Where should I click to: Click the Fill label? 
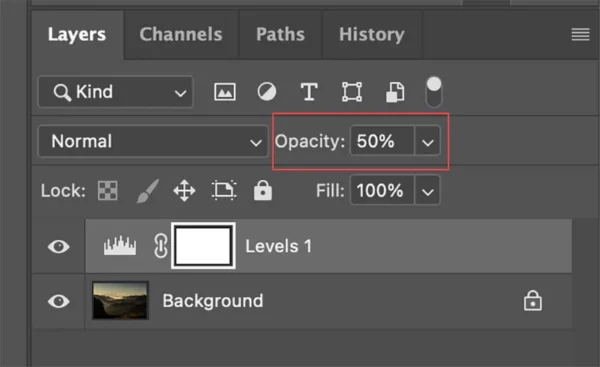pyautogui.click(x=330, y=190)
